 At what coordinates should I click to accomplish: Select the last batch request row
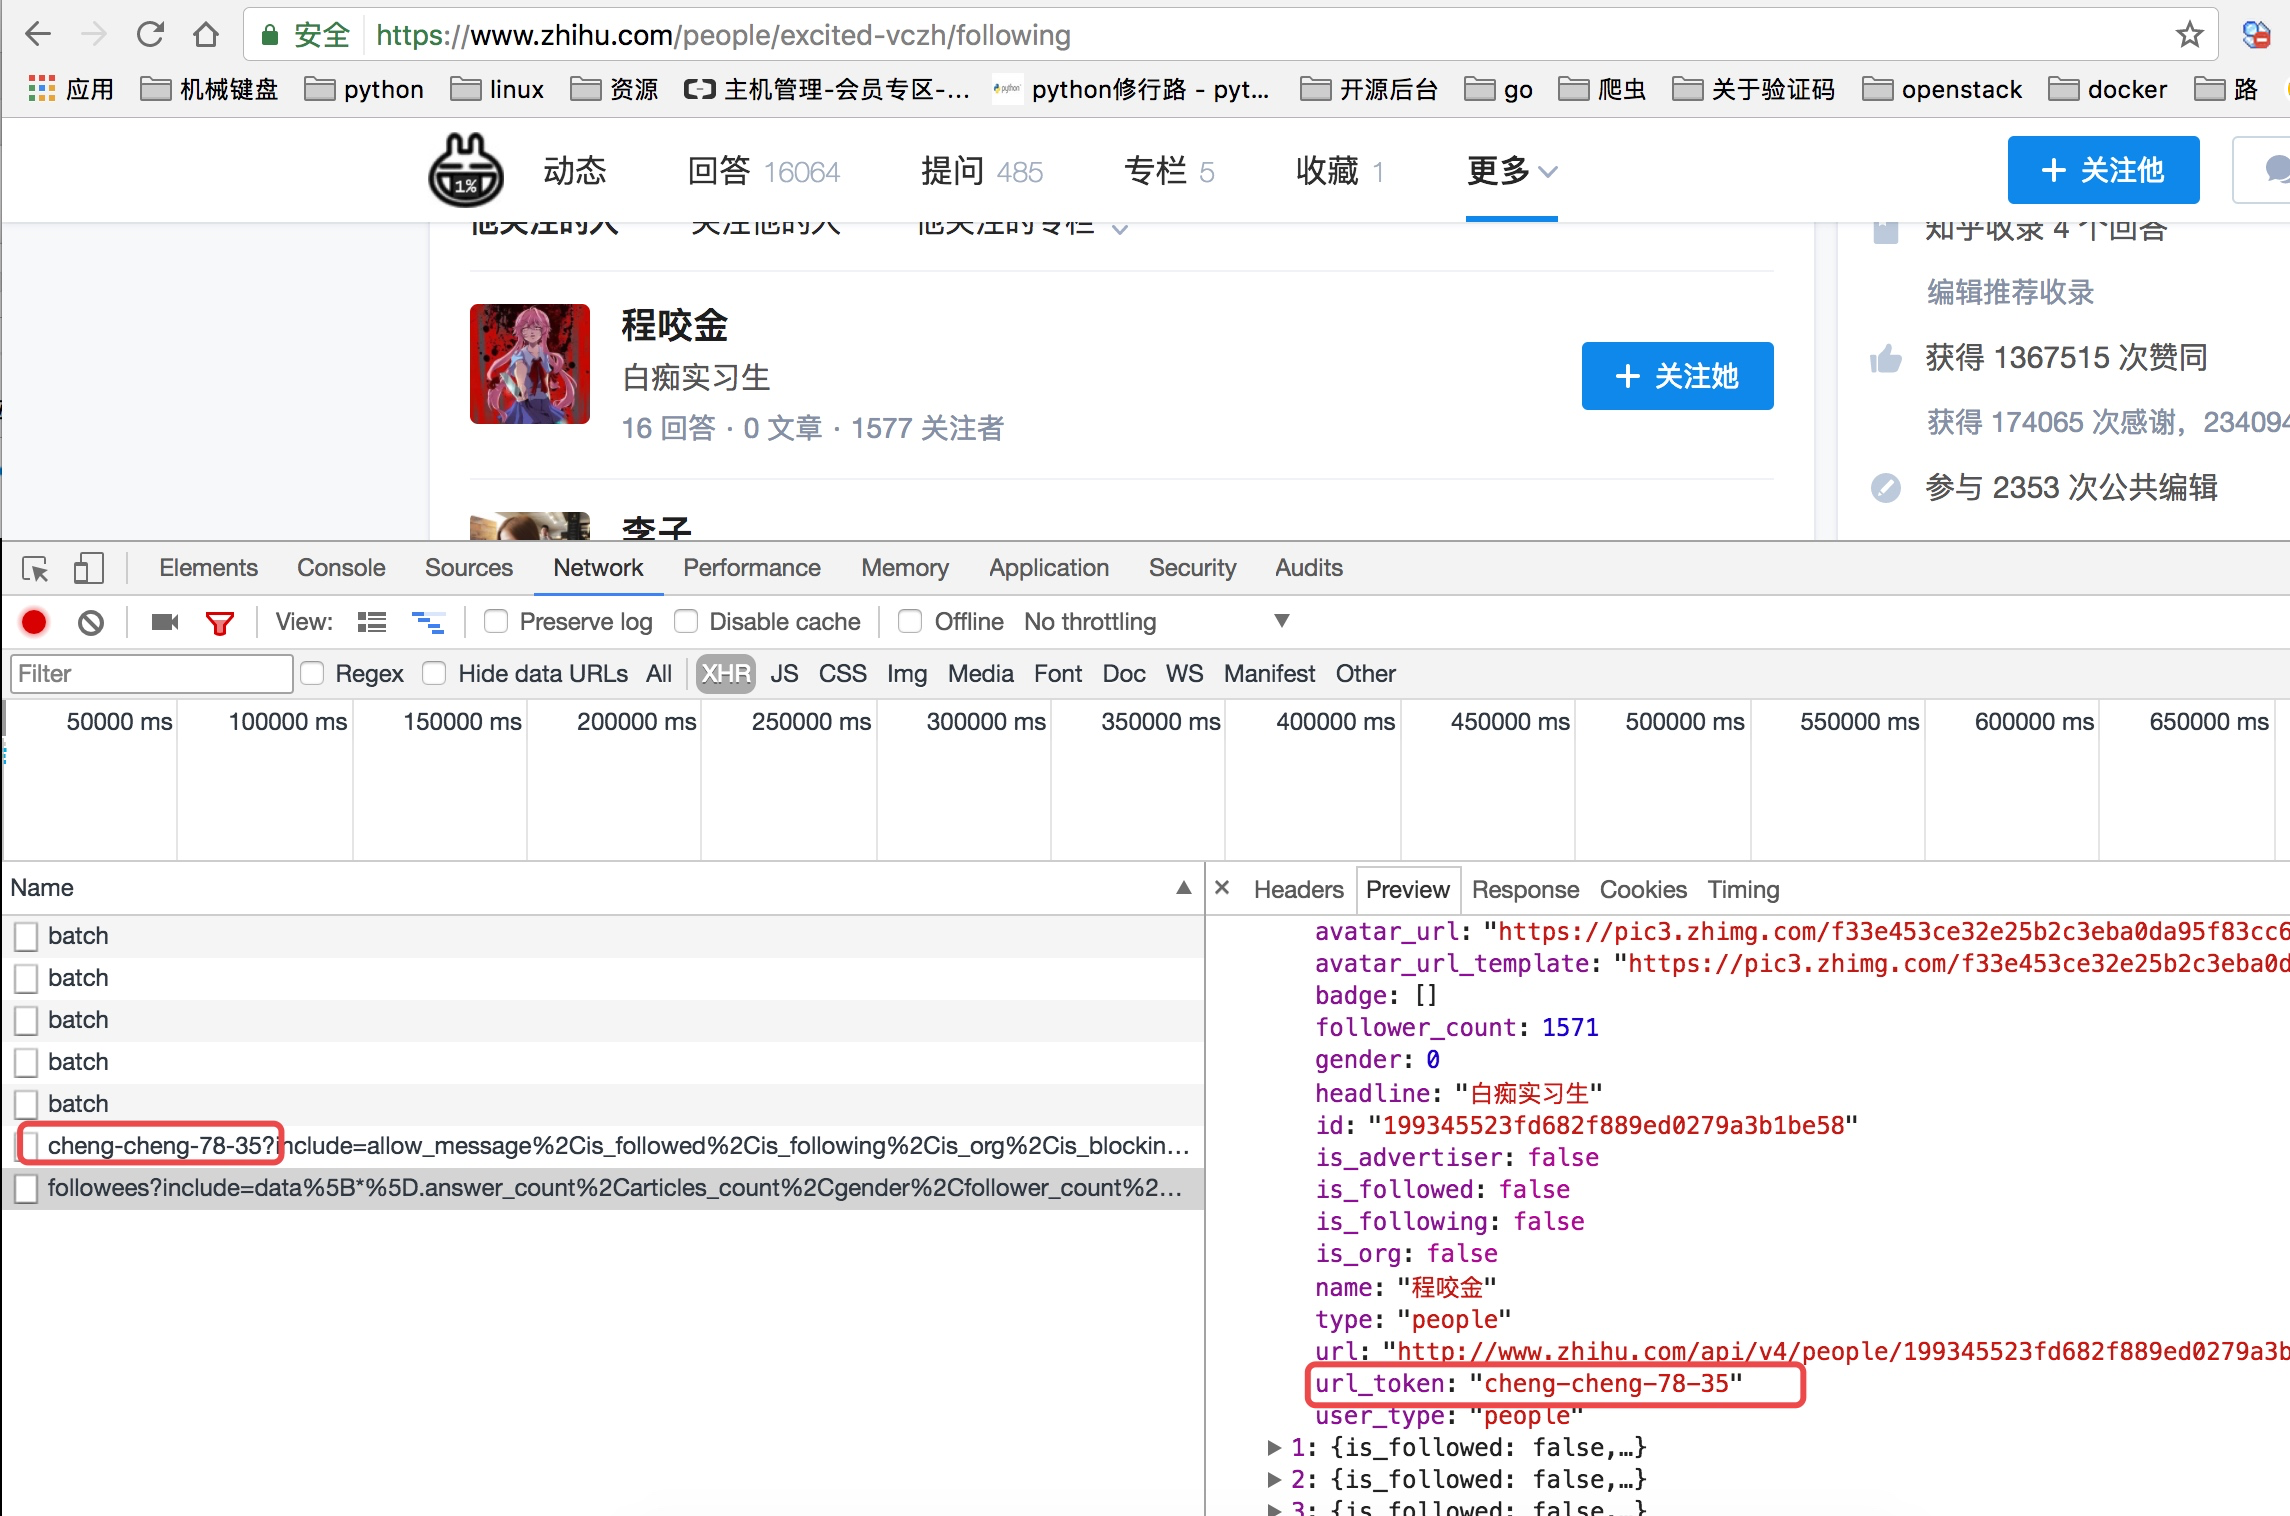[x=603, y=1104]
